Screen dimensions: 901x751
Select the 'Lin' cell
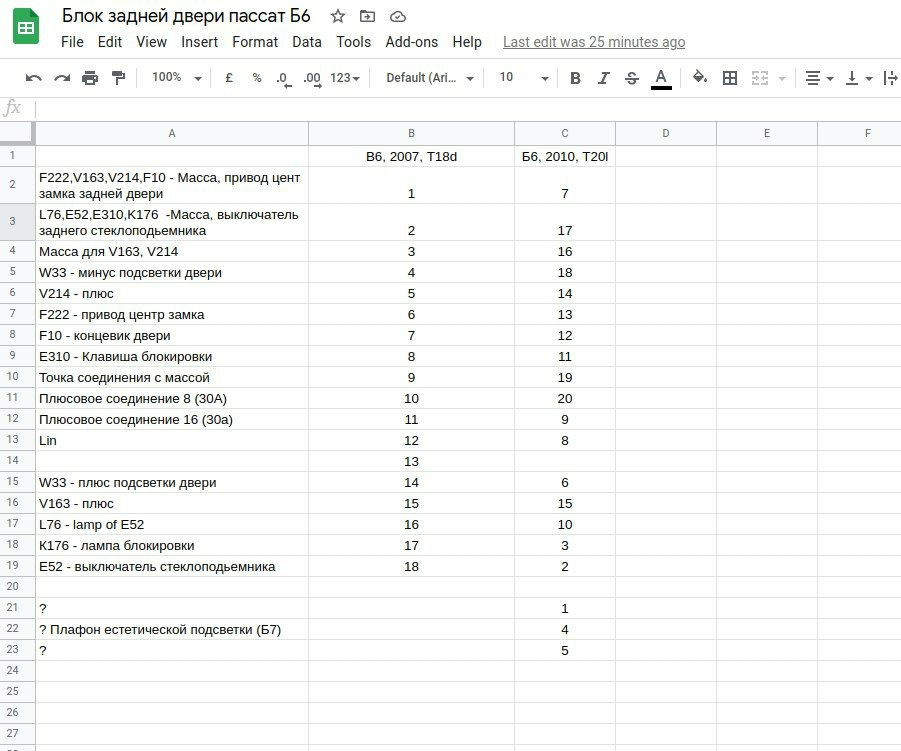coord(172,440)
